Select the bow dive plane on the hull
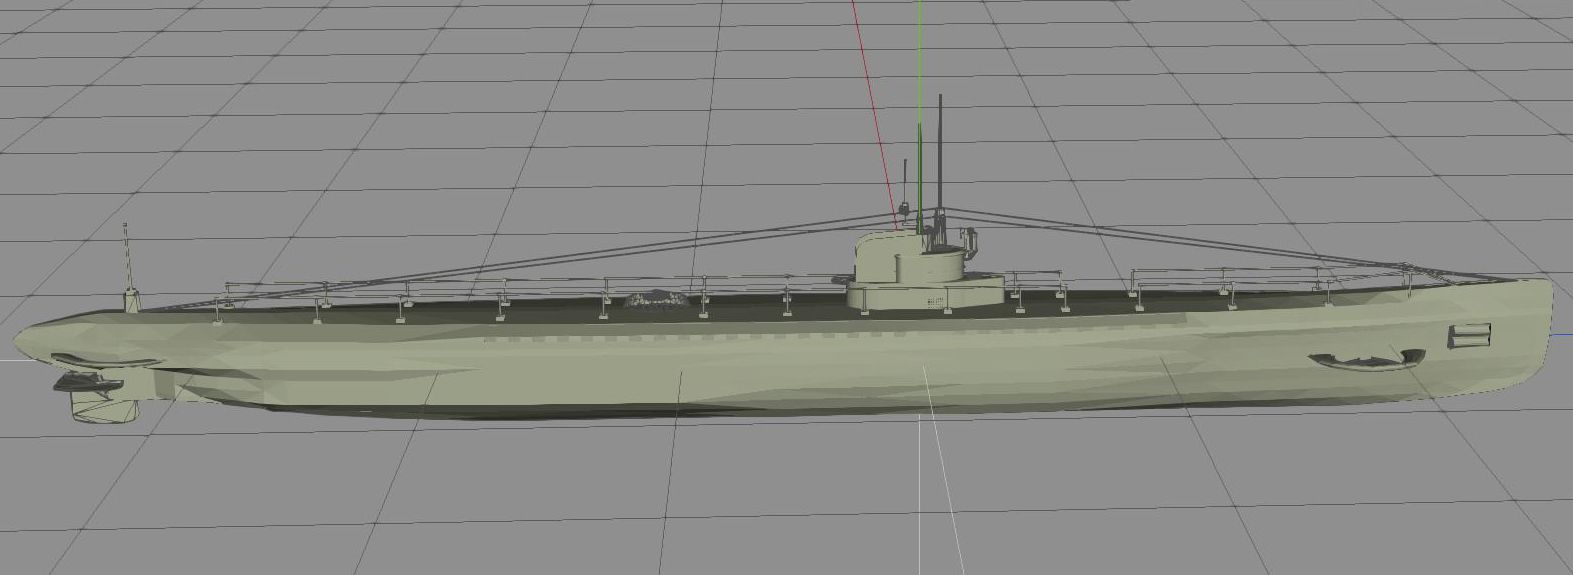 (x=1365, y=359)
